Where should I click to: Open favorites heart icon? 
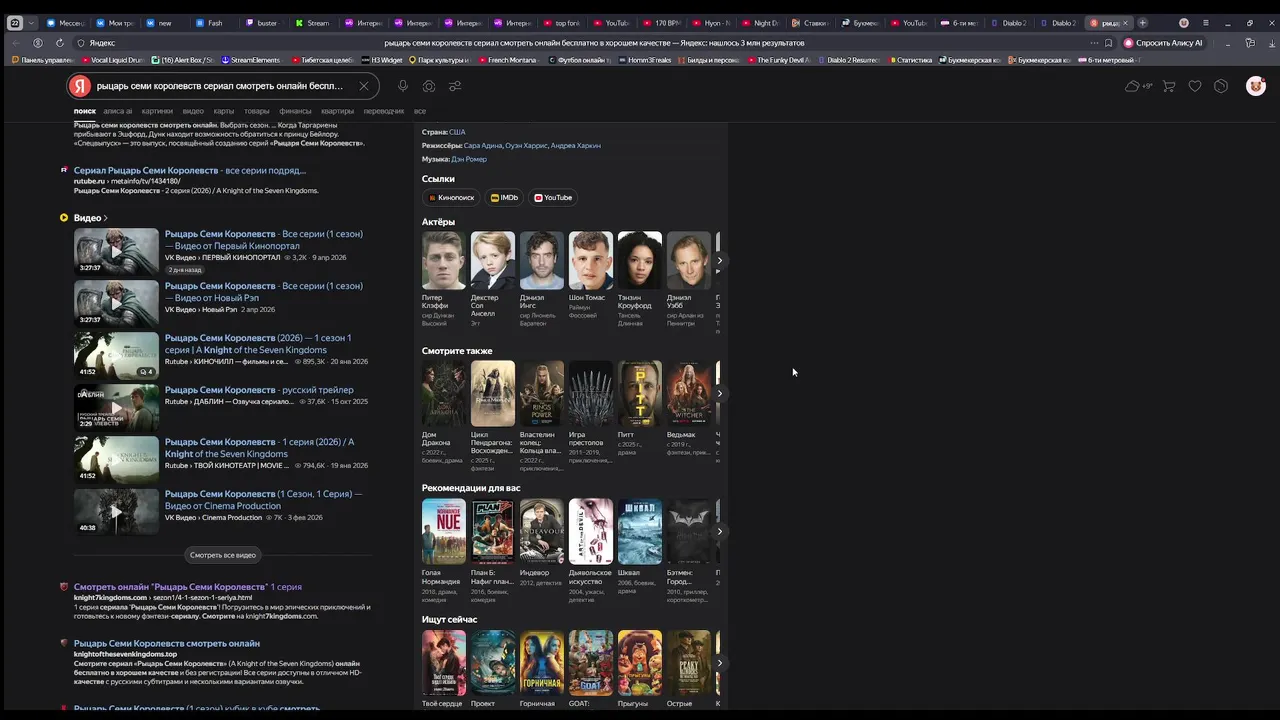(x=1195, y=86)
